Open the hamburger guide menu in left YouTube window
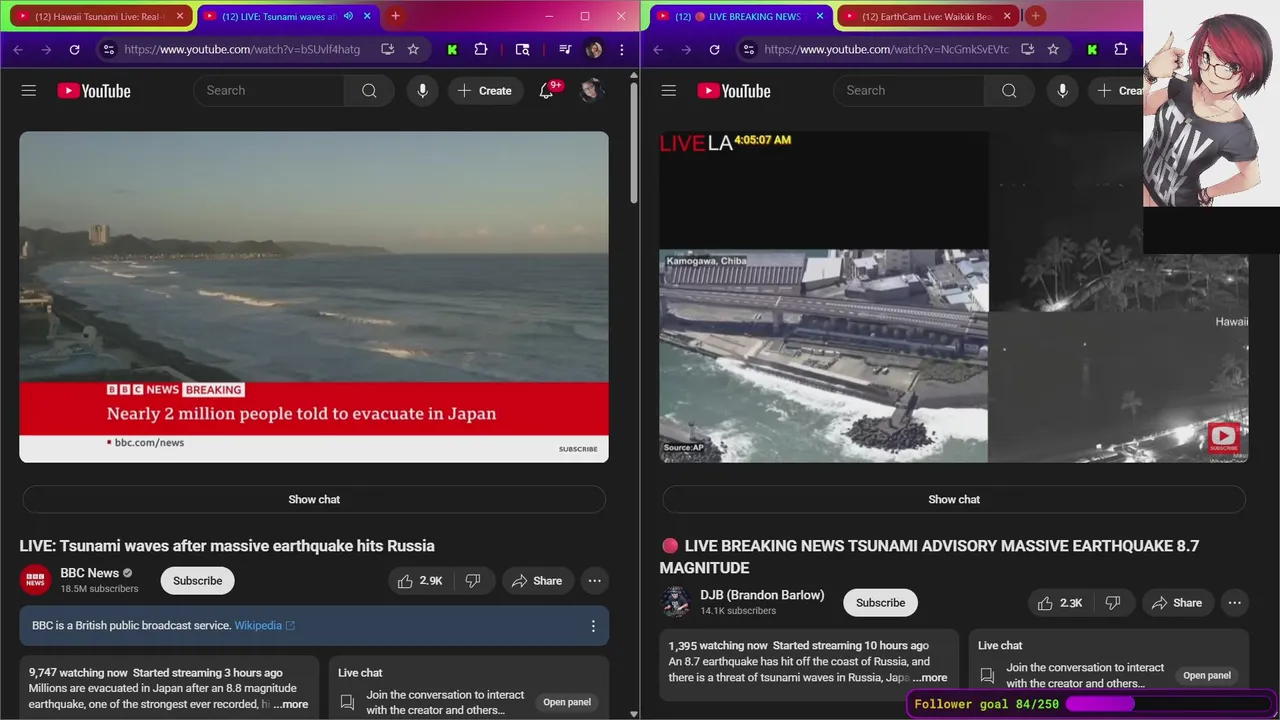This screenshot has height=720, width=1280. click(28, 91)
